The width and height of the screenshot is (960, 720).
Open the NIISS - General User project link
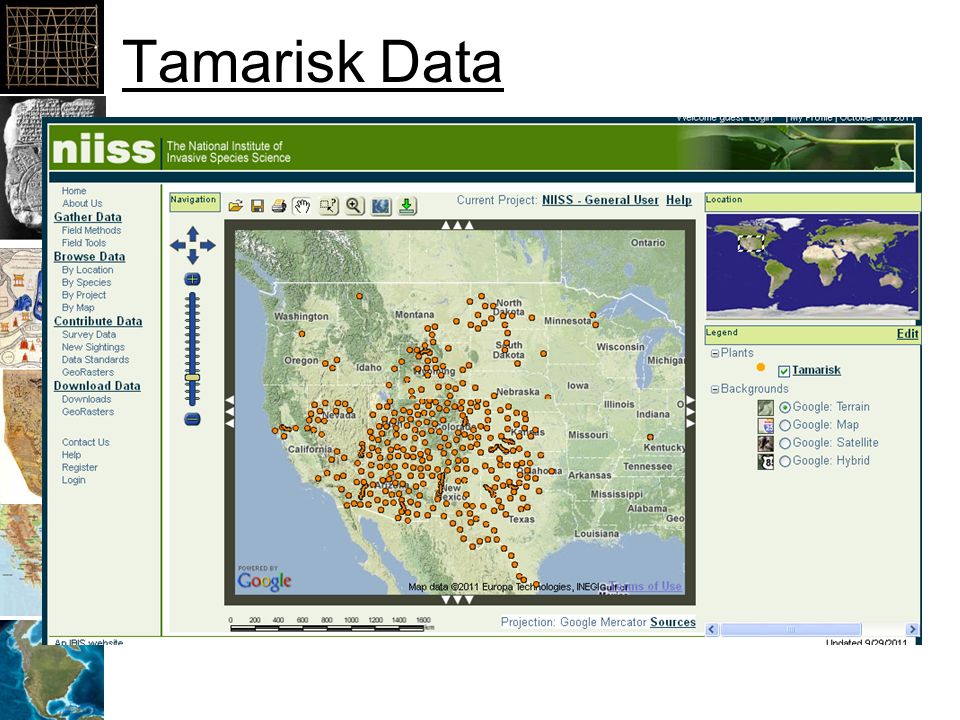pyautogui.click(x=601, y=200)
